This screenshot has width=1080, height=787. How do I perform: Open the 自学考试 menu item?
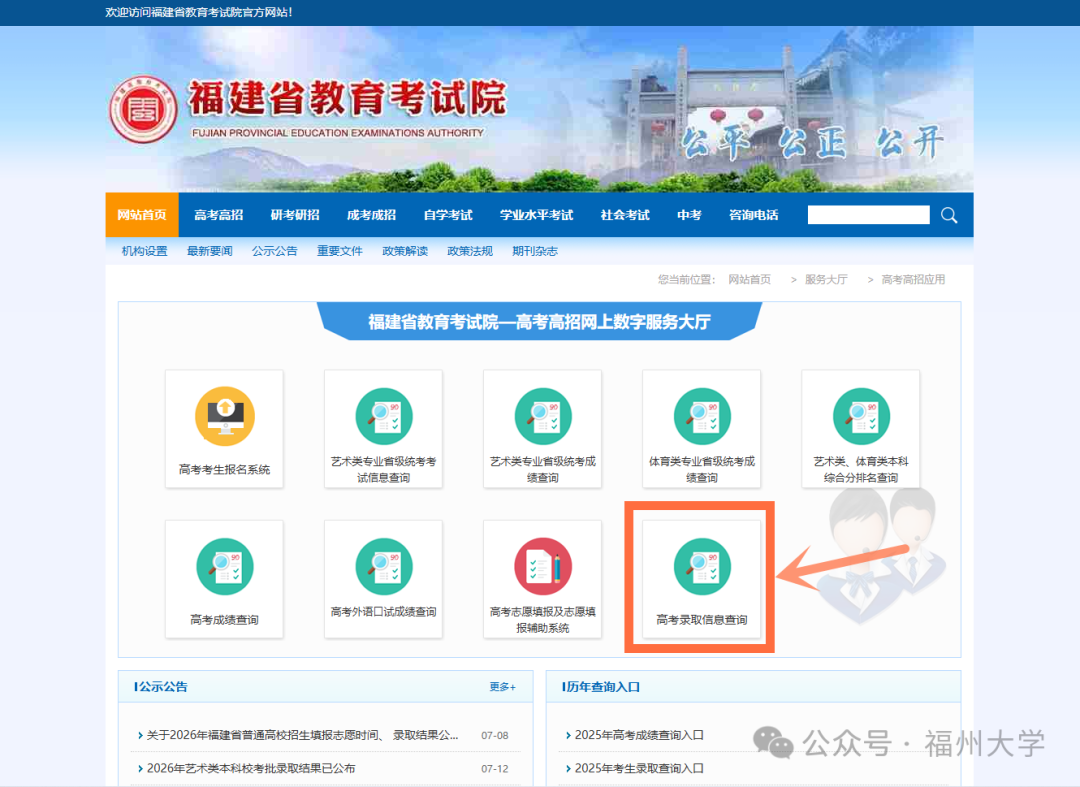[448, 215]
